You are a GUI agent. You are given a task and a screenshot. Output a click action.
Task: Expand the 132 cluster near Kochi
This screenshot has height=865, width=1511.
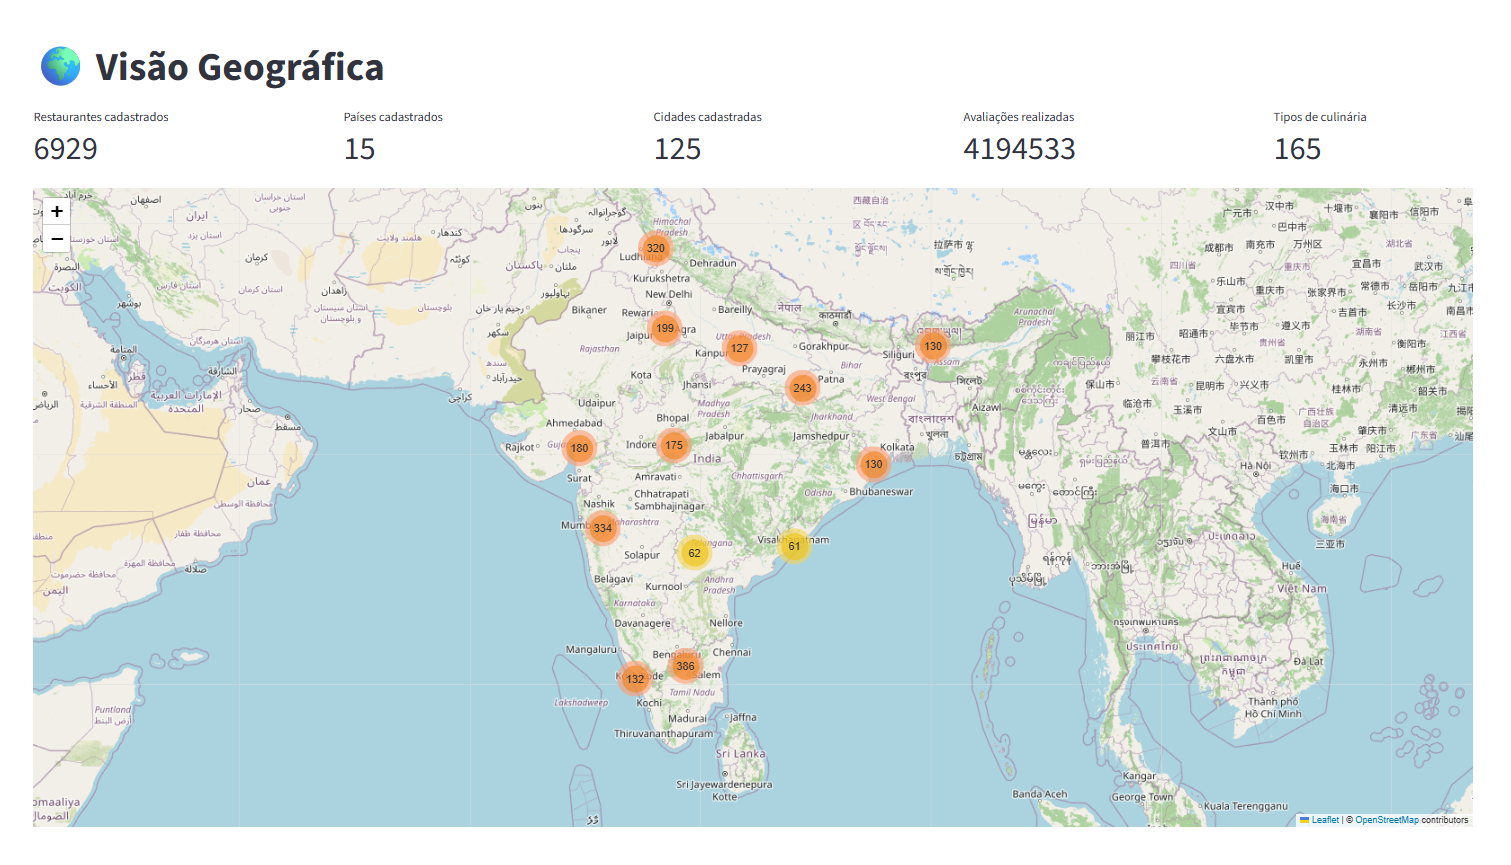tap(636, 679)
